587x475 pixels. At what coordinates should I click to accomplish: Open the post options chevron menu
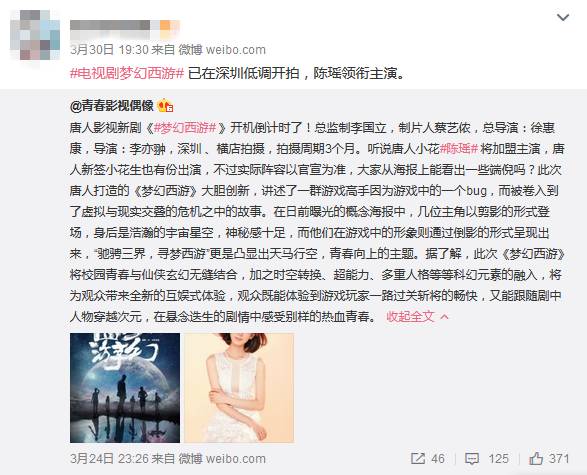tap(563, 17)
